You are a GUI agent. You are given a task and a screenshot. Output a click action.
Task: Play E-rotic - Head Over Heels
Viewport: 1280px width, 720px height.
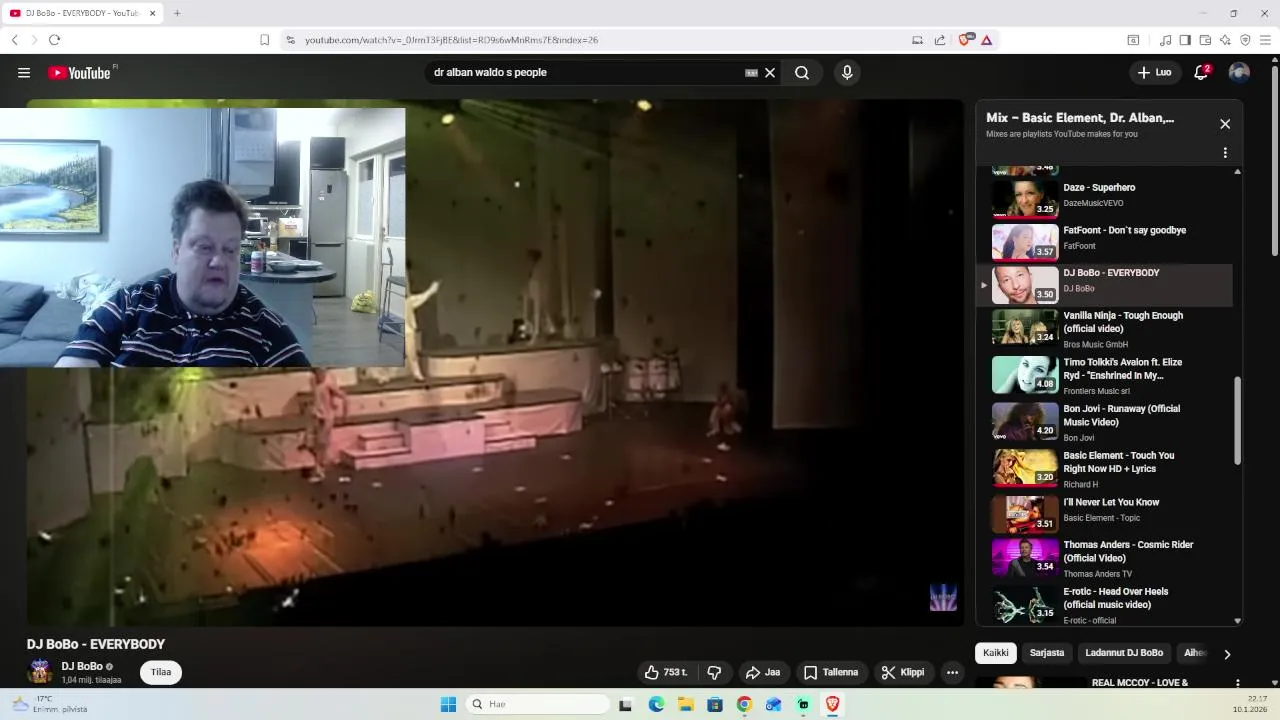coord(1105,605)
